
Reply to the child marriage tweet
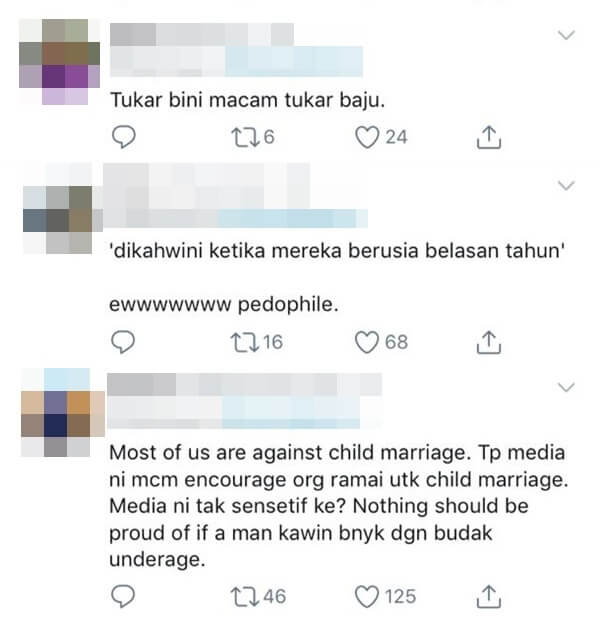[x=123, y=596]
